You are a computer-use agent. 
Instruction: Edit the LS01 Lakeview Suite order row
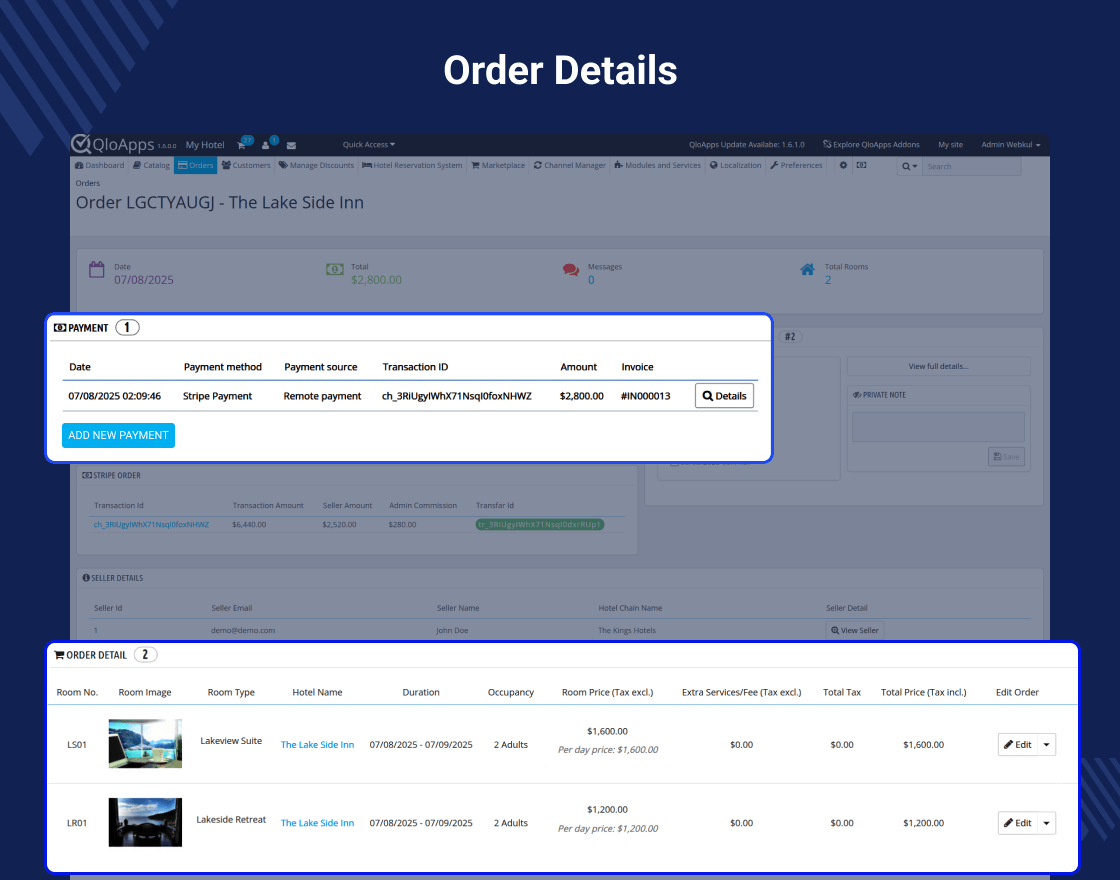[1017, 744]
